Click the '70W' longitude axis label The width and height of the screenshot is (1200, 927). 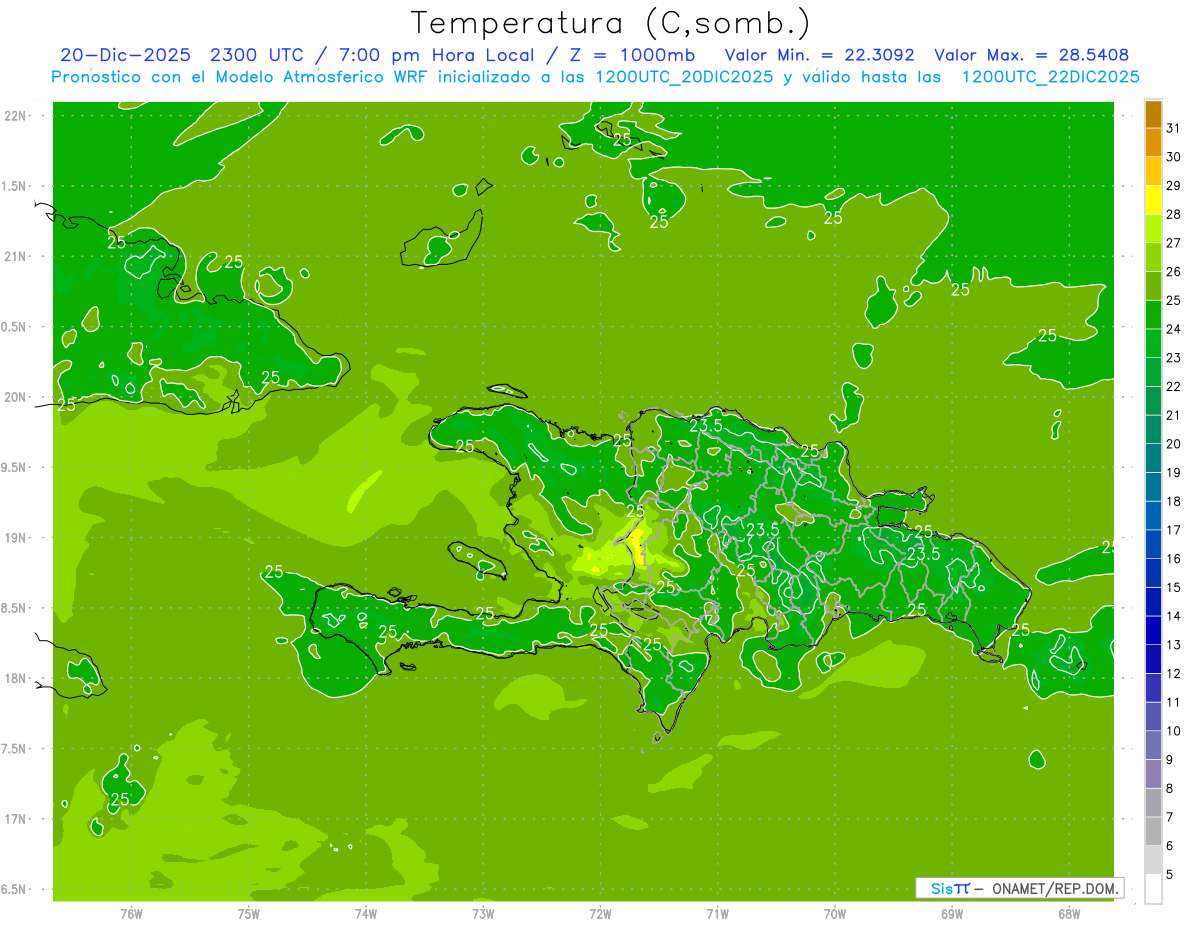tap(835, 913)
